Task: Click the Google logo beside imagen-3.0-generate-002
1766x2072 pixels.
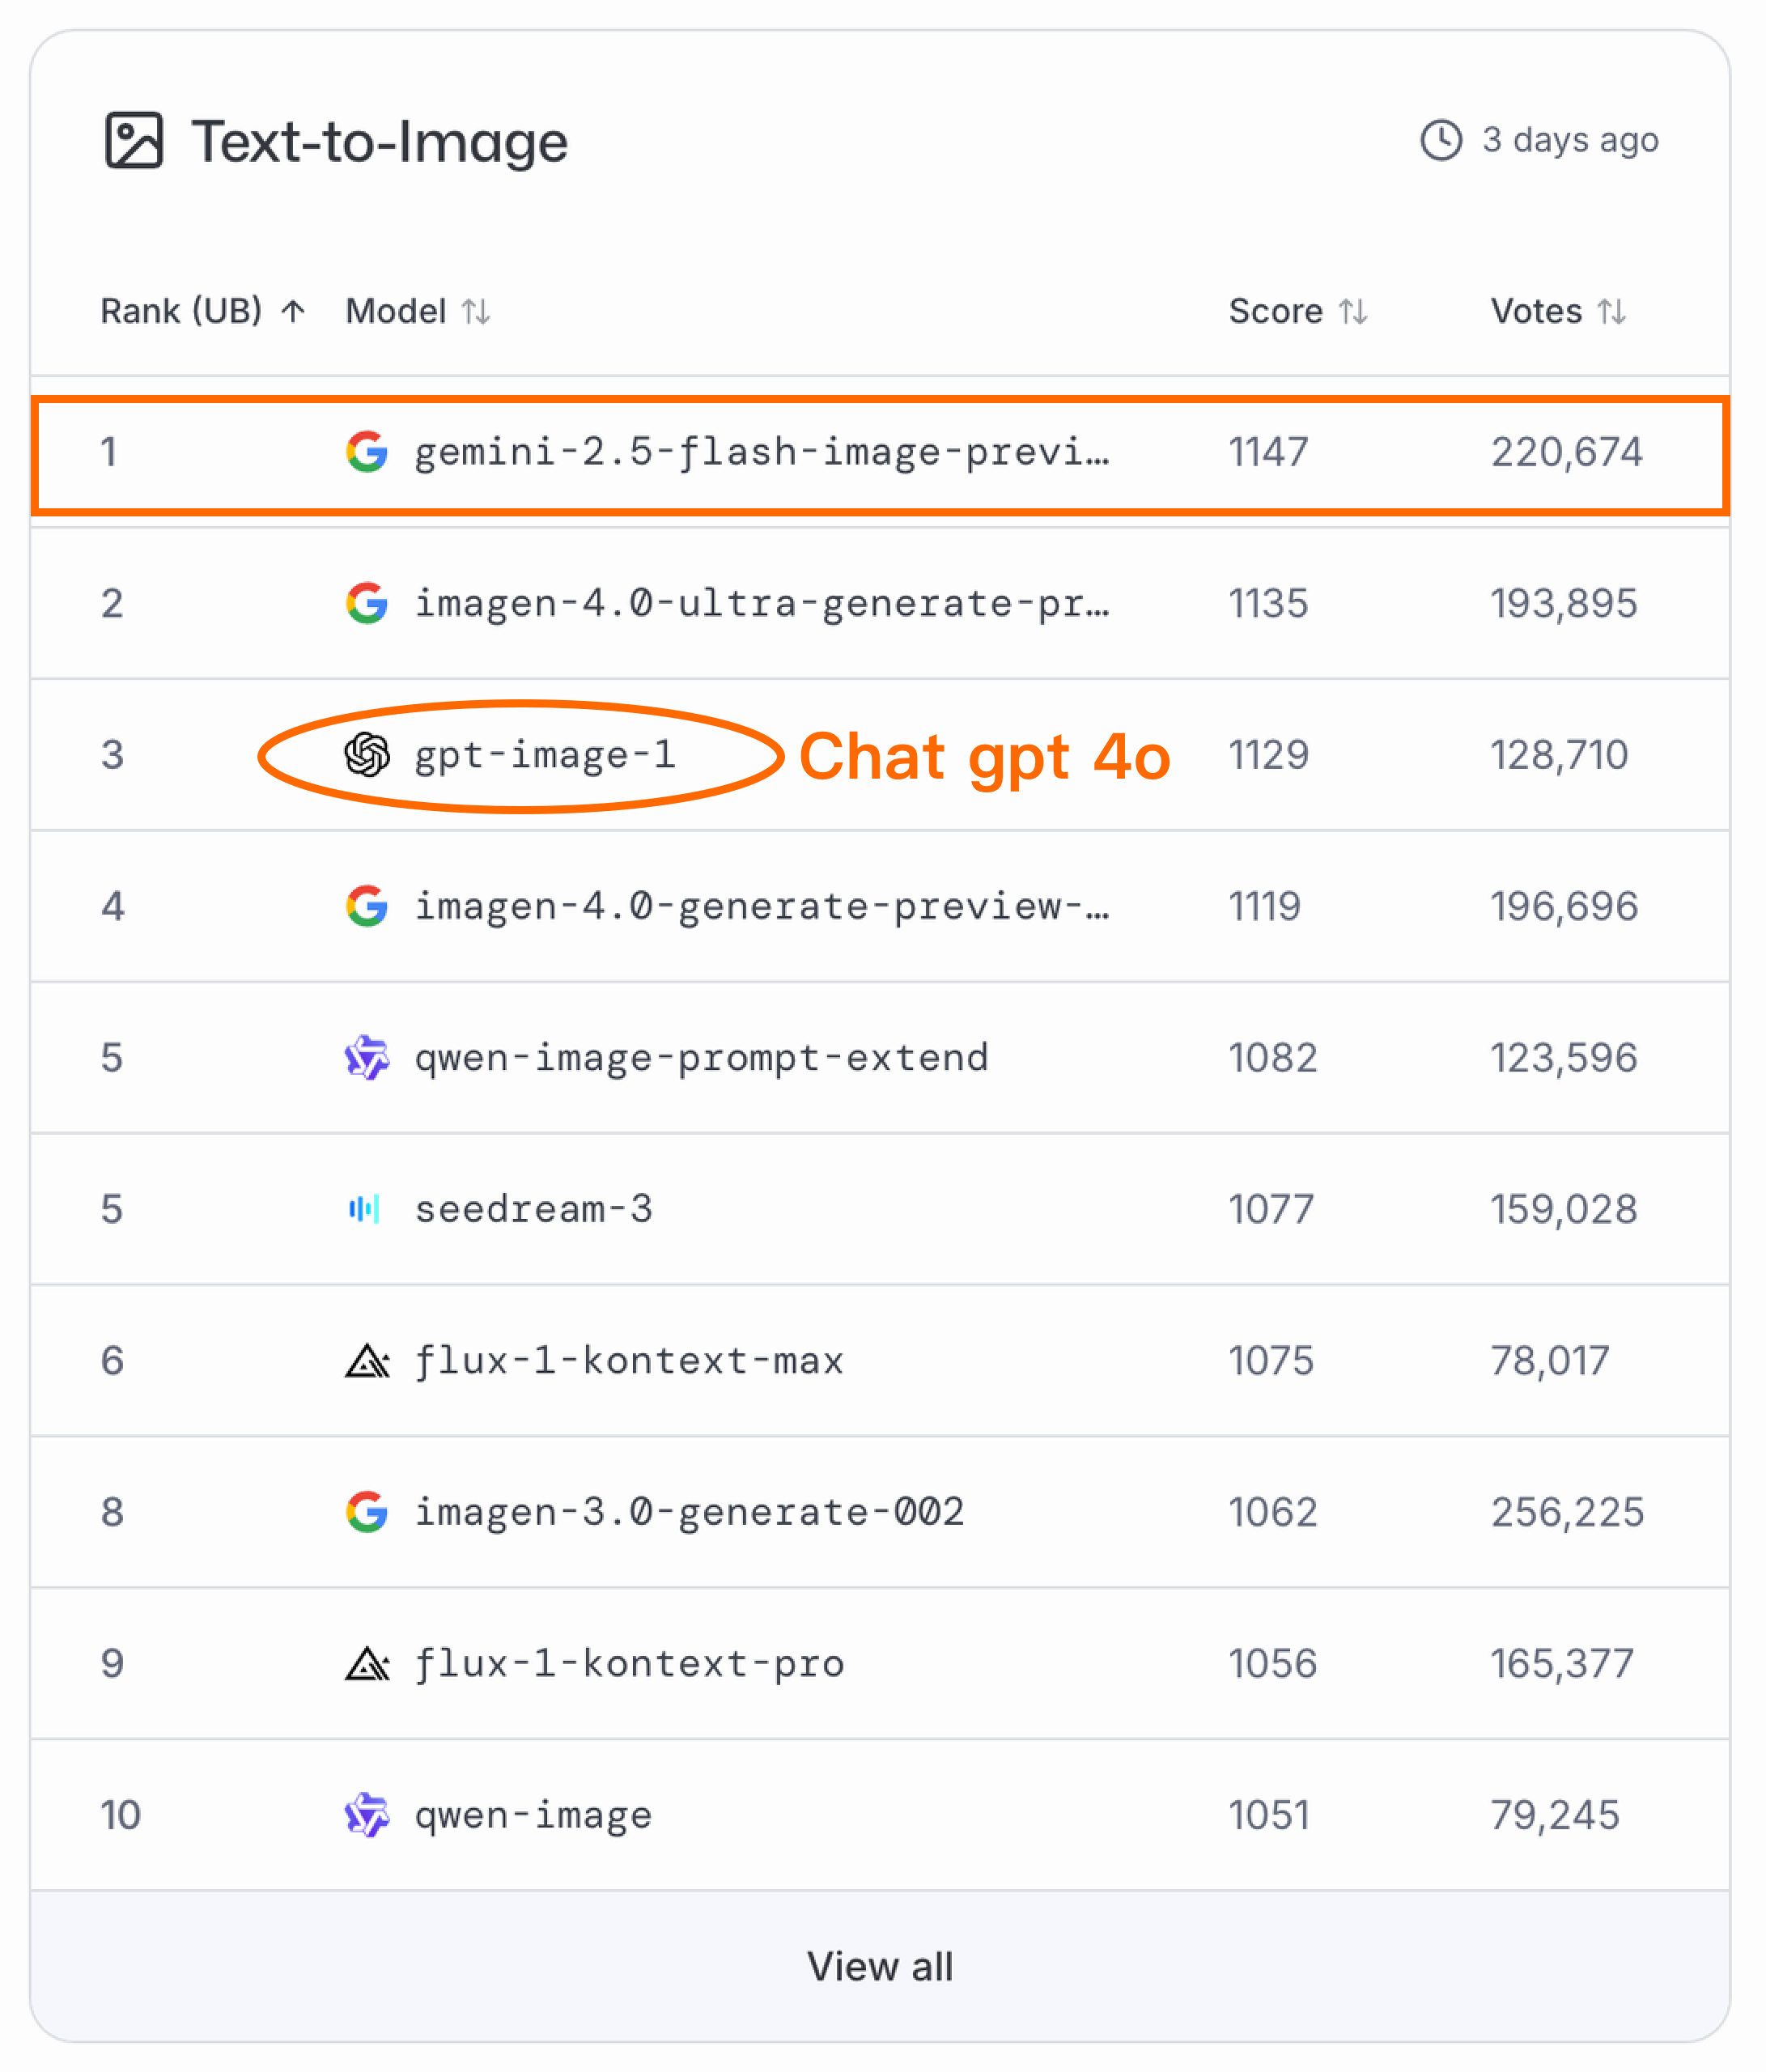Action: (367, 1512)
